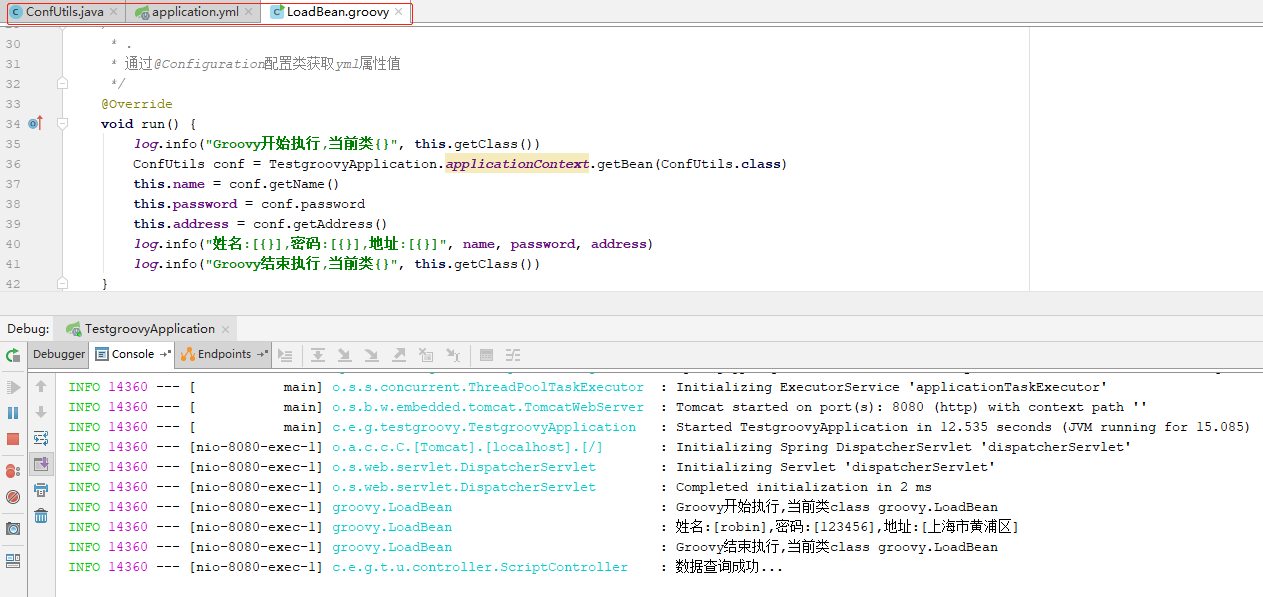The width and height of the screenshot is (1263, 597).
Task: Click Trace Current Stream Chain icon
Action: pos(513,355)
